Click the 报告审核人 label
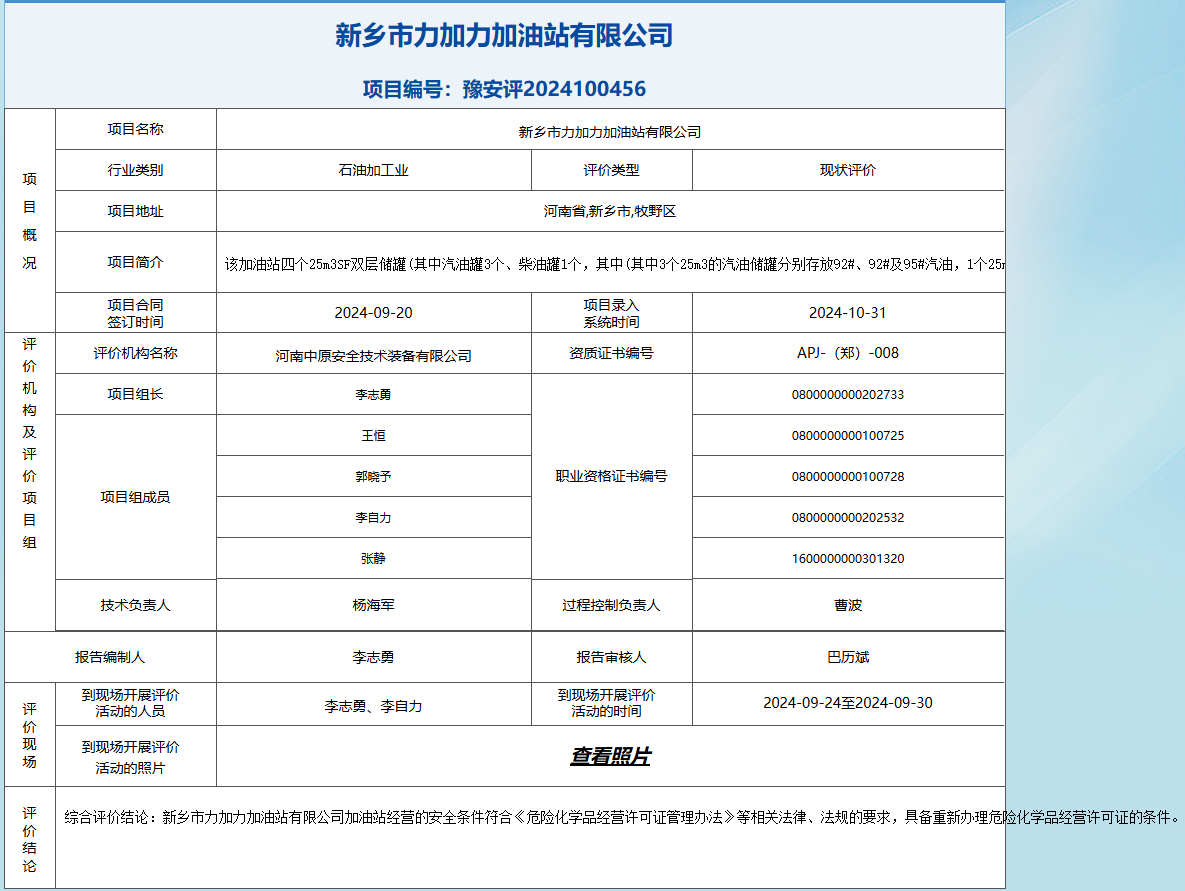The height and width of the screenshot is (891, 1185). [611, 657]
